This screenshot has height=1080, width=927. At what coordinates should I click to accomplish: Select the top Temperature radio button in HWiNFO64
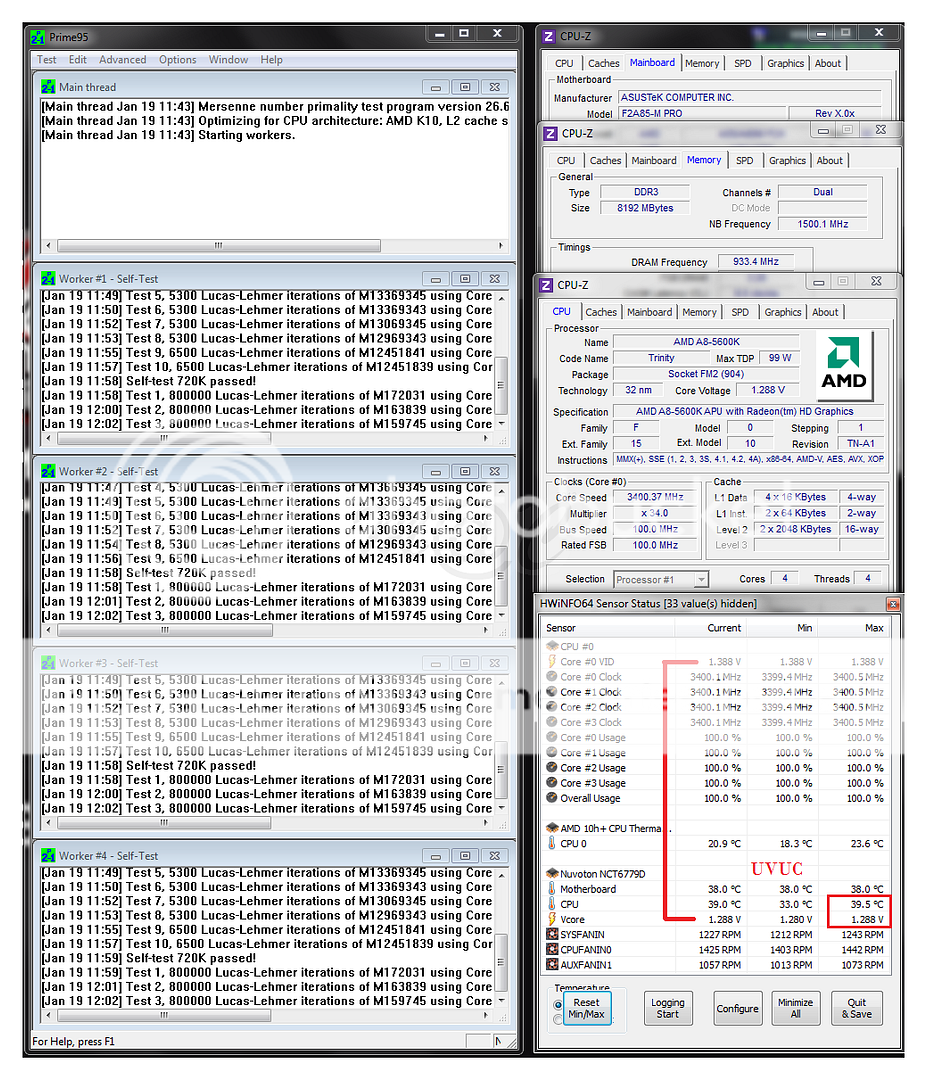click(557, 1003)
